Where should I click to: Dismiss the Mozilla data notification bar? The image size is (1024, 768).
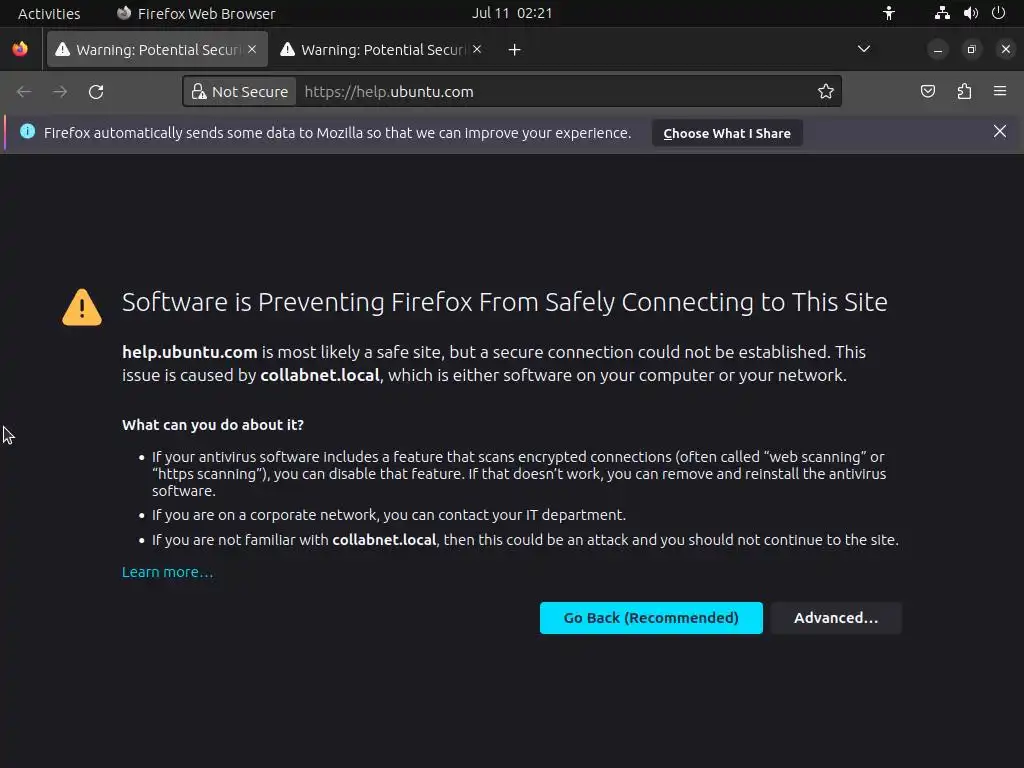pyautogui.click(x=1000, y=131)
